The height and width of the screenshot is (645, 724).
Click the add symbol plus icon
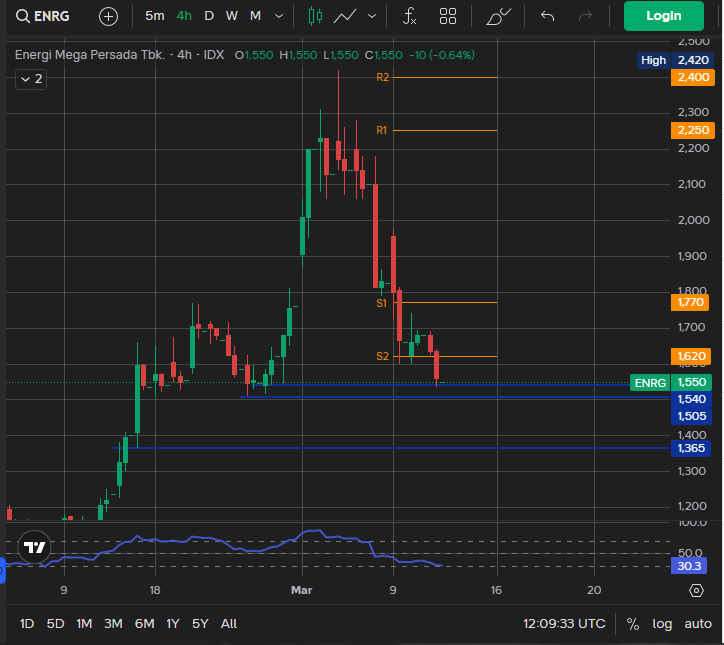(108, 16)
